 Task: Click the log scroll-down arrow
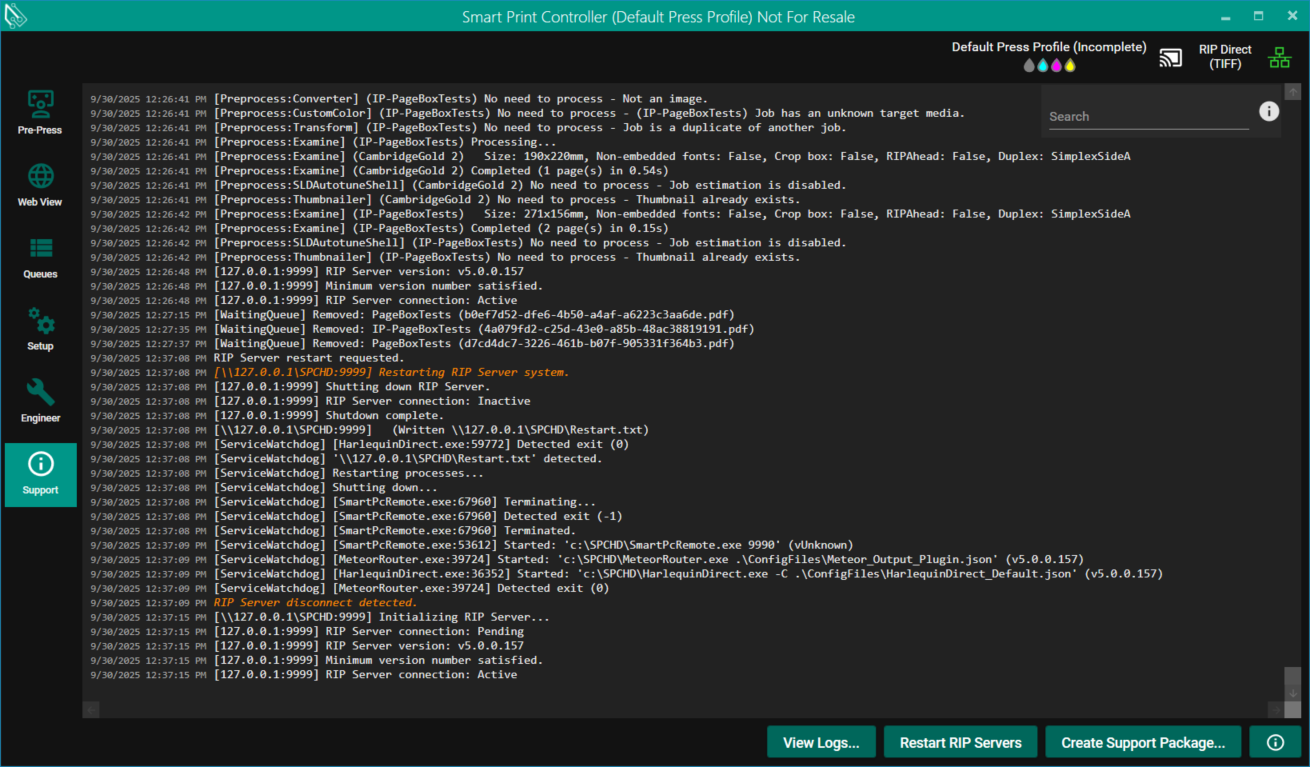[x=1292, y=693]
